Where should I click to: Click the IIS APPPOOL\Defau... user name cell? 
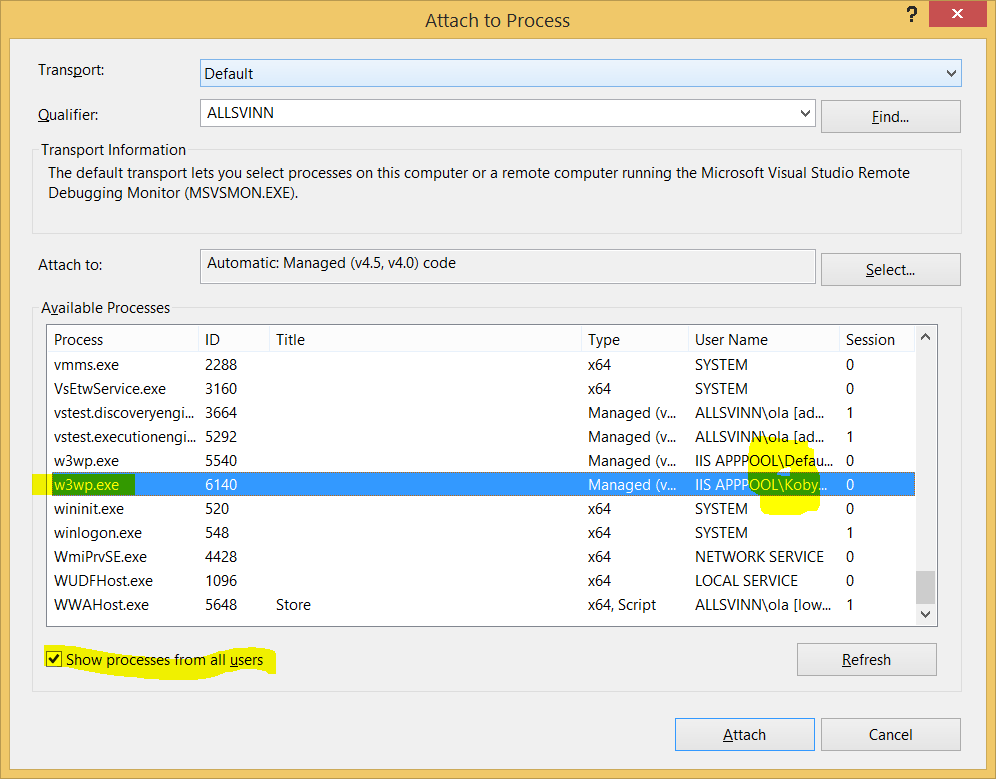point(764,461)
